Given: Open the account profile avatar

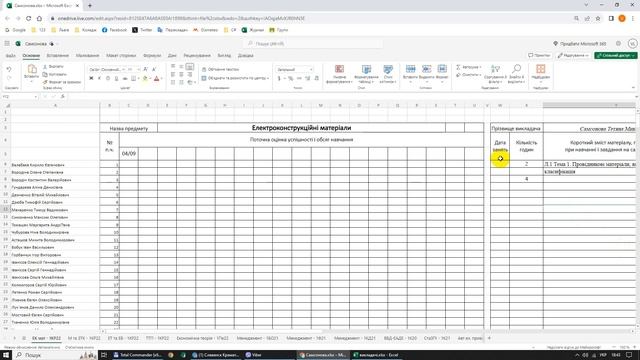Looking at the screenshot, I should (x=632, y=43).
